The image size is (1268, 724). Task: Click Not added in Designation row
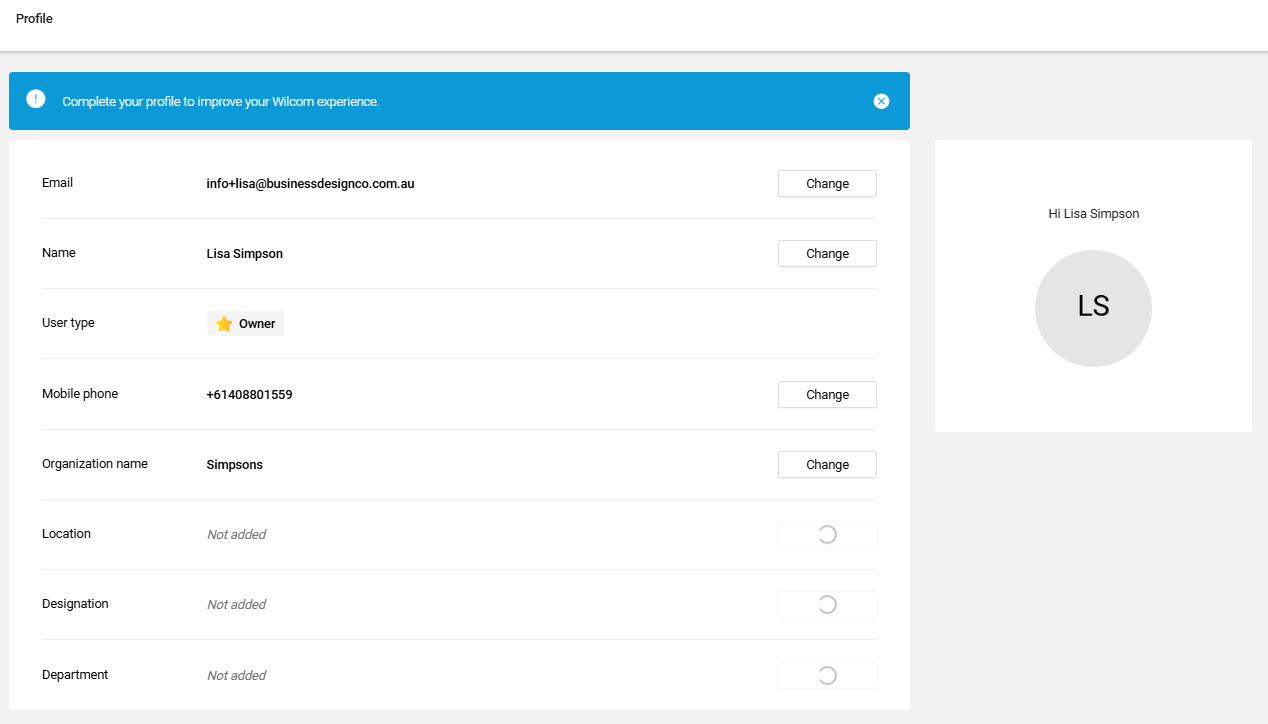(x=236, y=605)
